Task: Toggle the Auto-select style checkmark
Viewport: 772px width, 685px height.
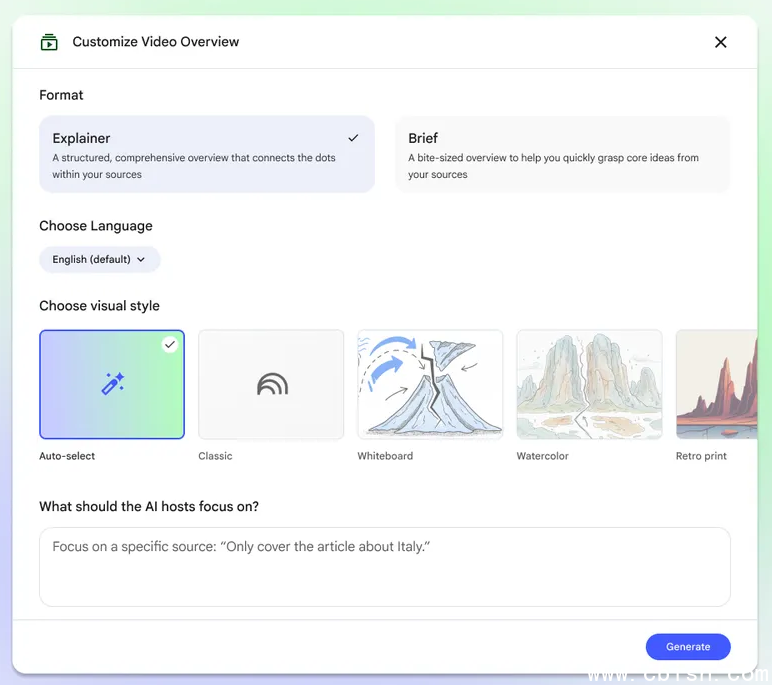Action: coord(170,345)
